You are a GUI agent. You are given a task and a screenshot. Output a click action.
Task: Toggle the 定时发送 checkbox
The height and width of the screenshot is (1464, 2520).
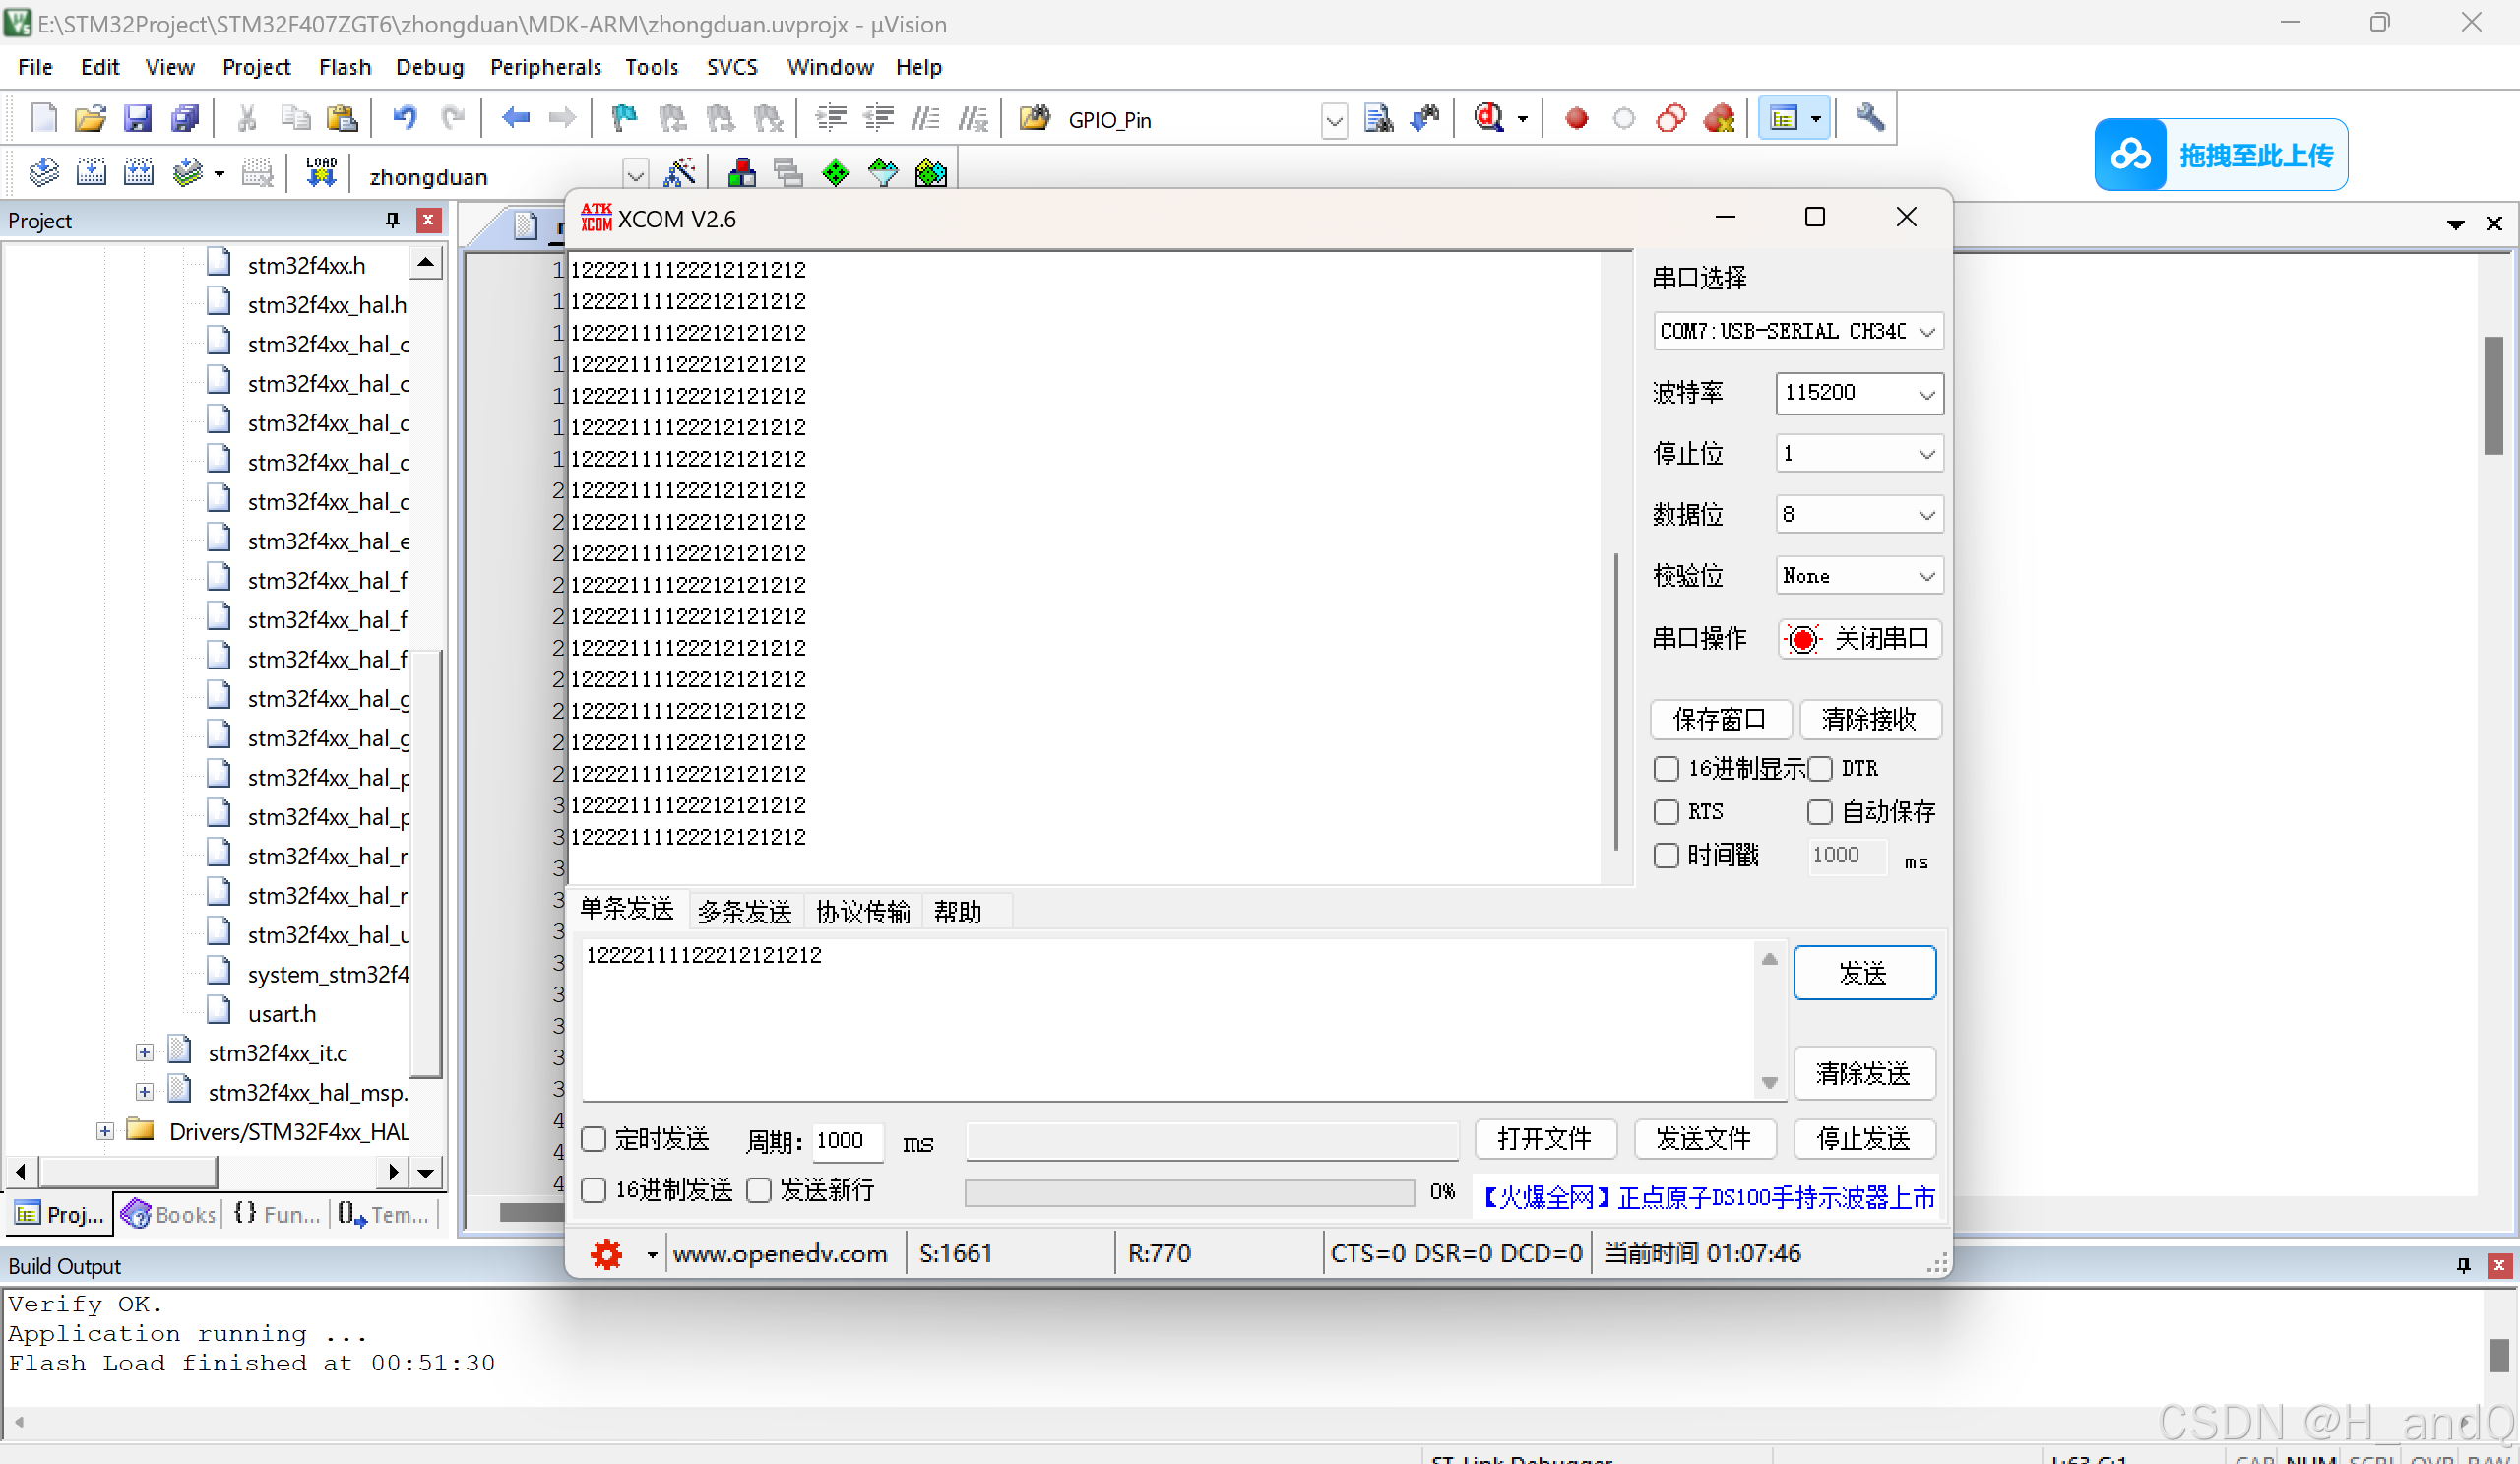[x=594, y=1139]
